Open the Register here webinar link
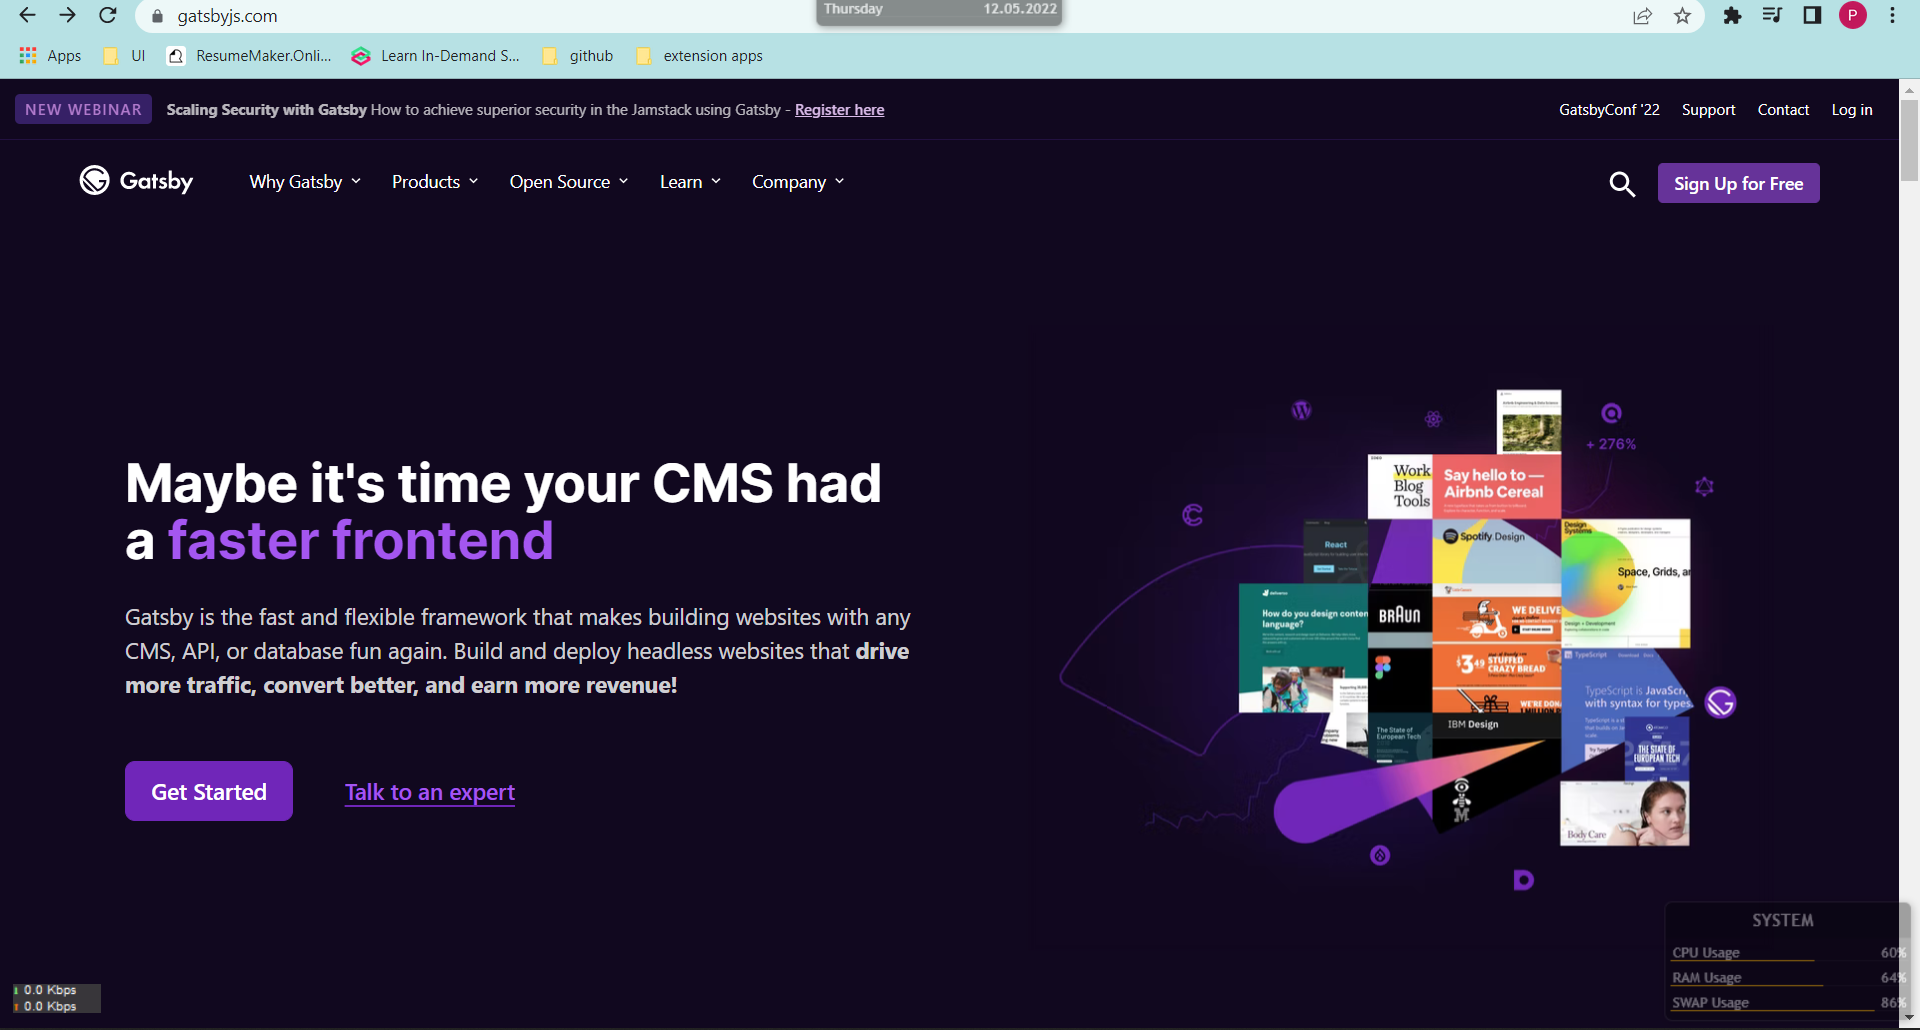Image resolution: width=1920 pixels, height=1030 pixels. (839, 110)
